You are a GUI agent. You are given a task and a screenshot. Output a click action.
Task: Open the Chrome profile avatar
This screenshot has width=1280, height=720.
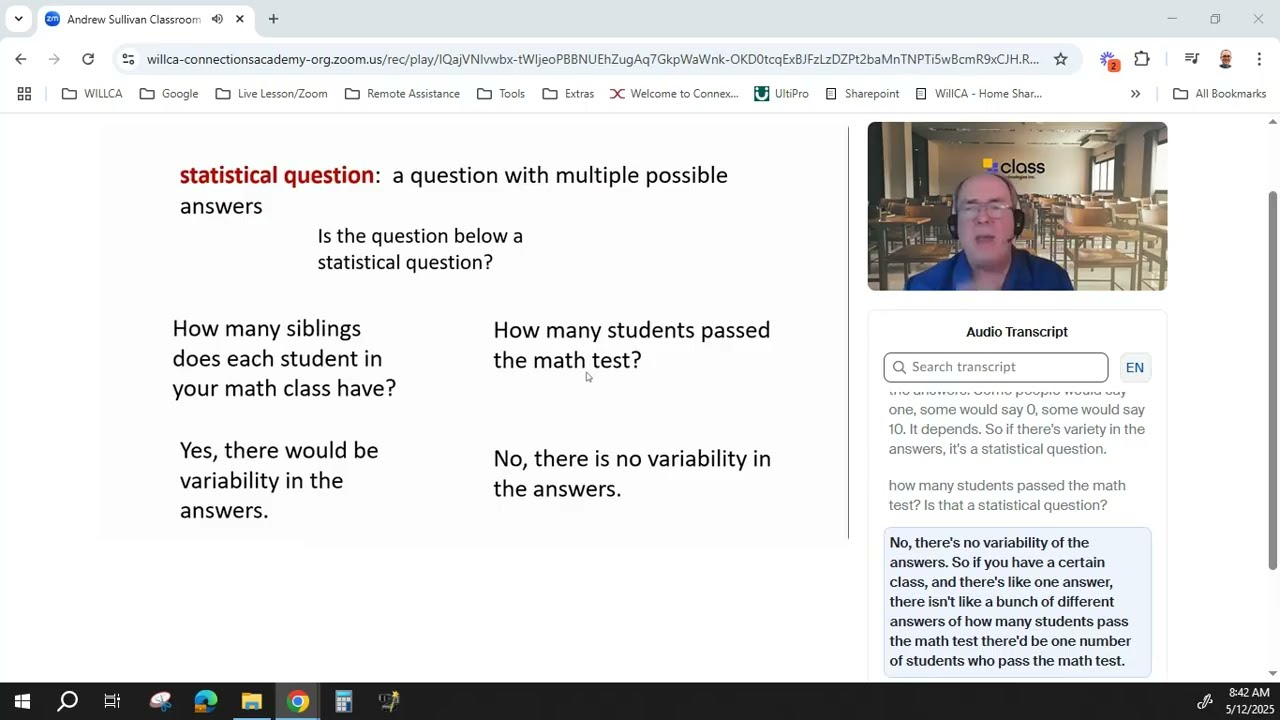tap(1226, 59)
